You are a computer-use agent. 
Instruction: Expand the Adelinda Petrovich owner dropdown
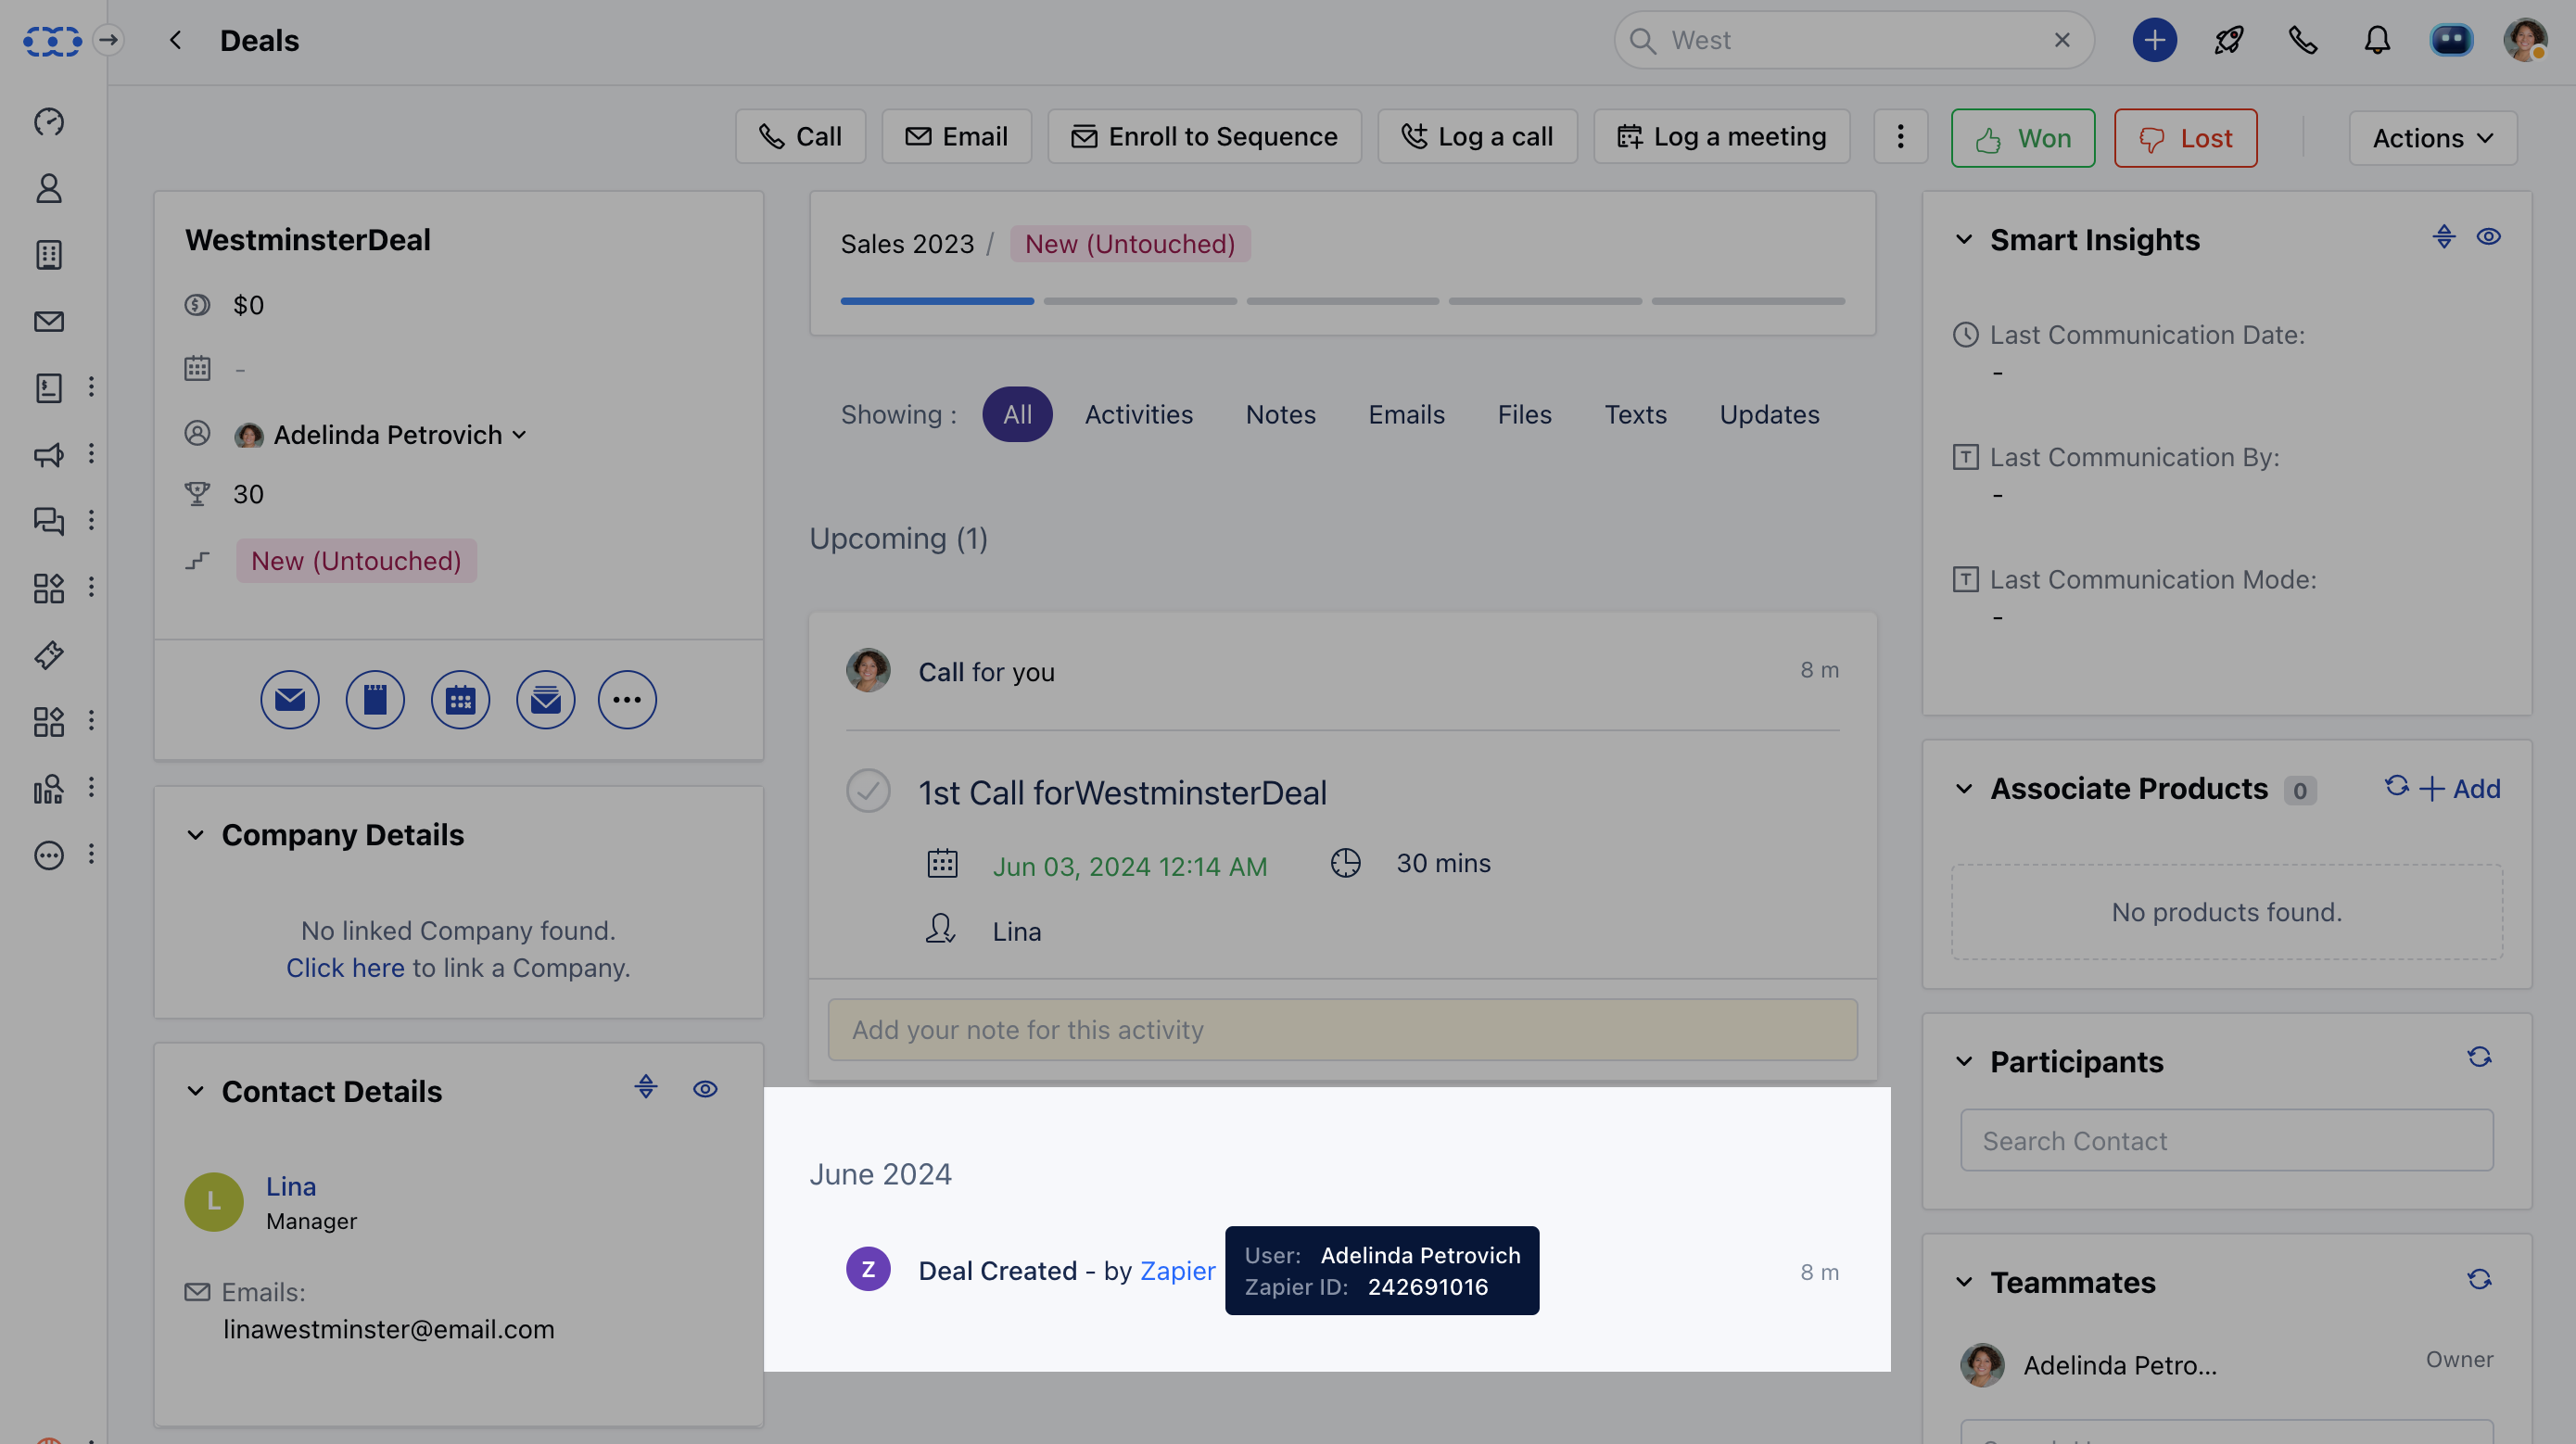click(519, 435)
